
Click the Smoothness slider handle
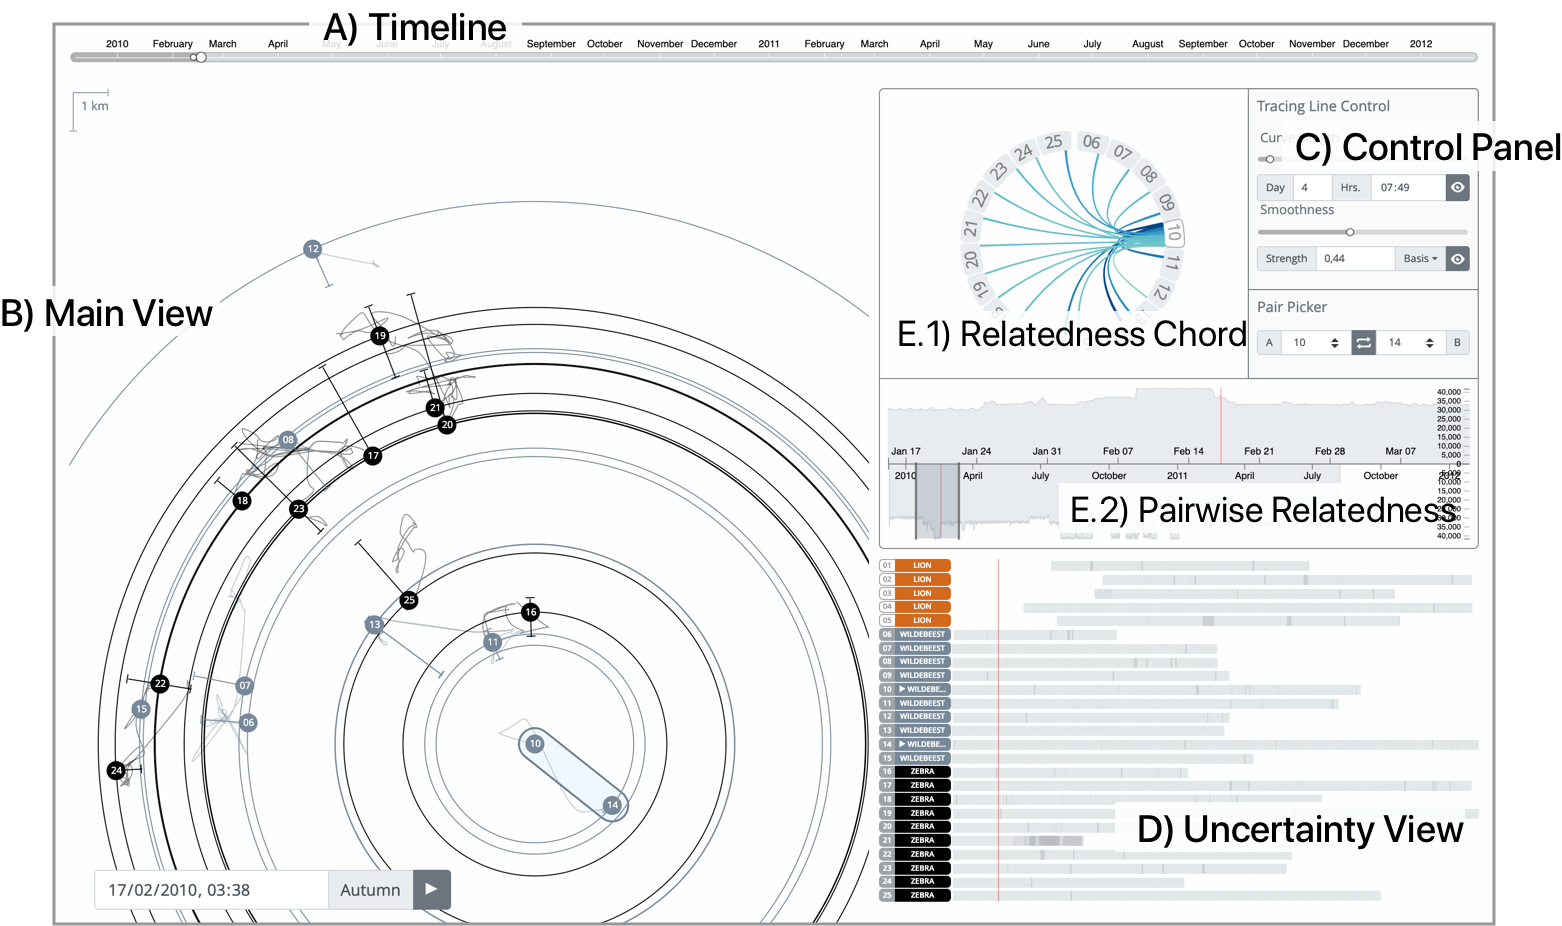(x=1350, y=232)
